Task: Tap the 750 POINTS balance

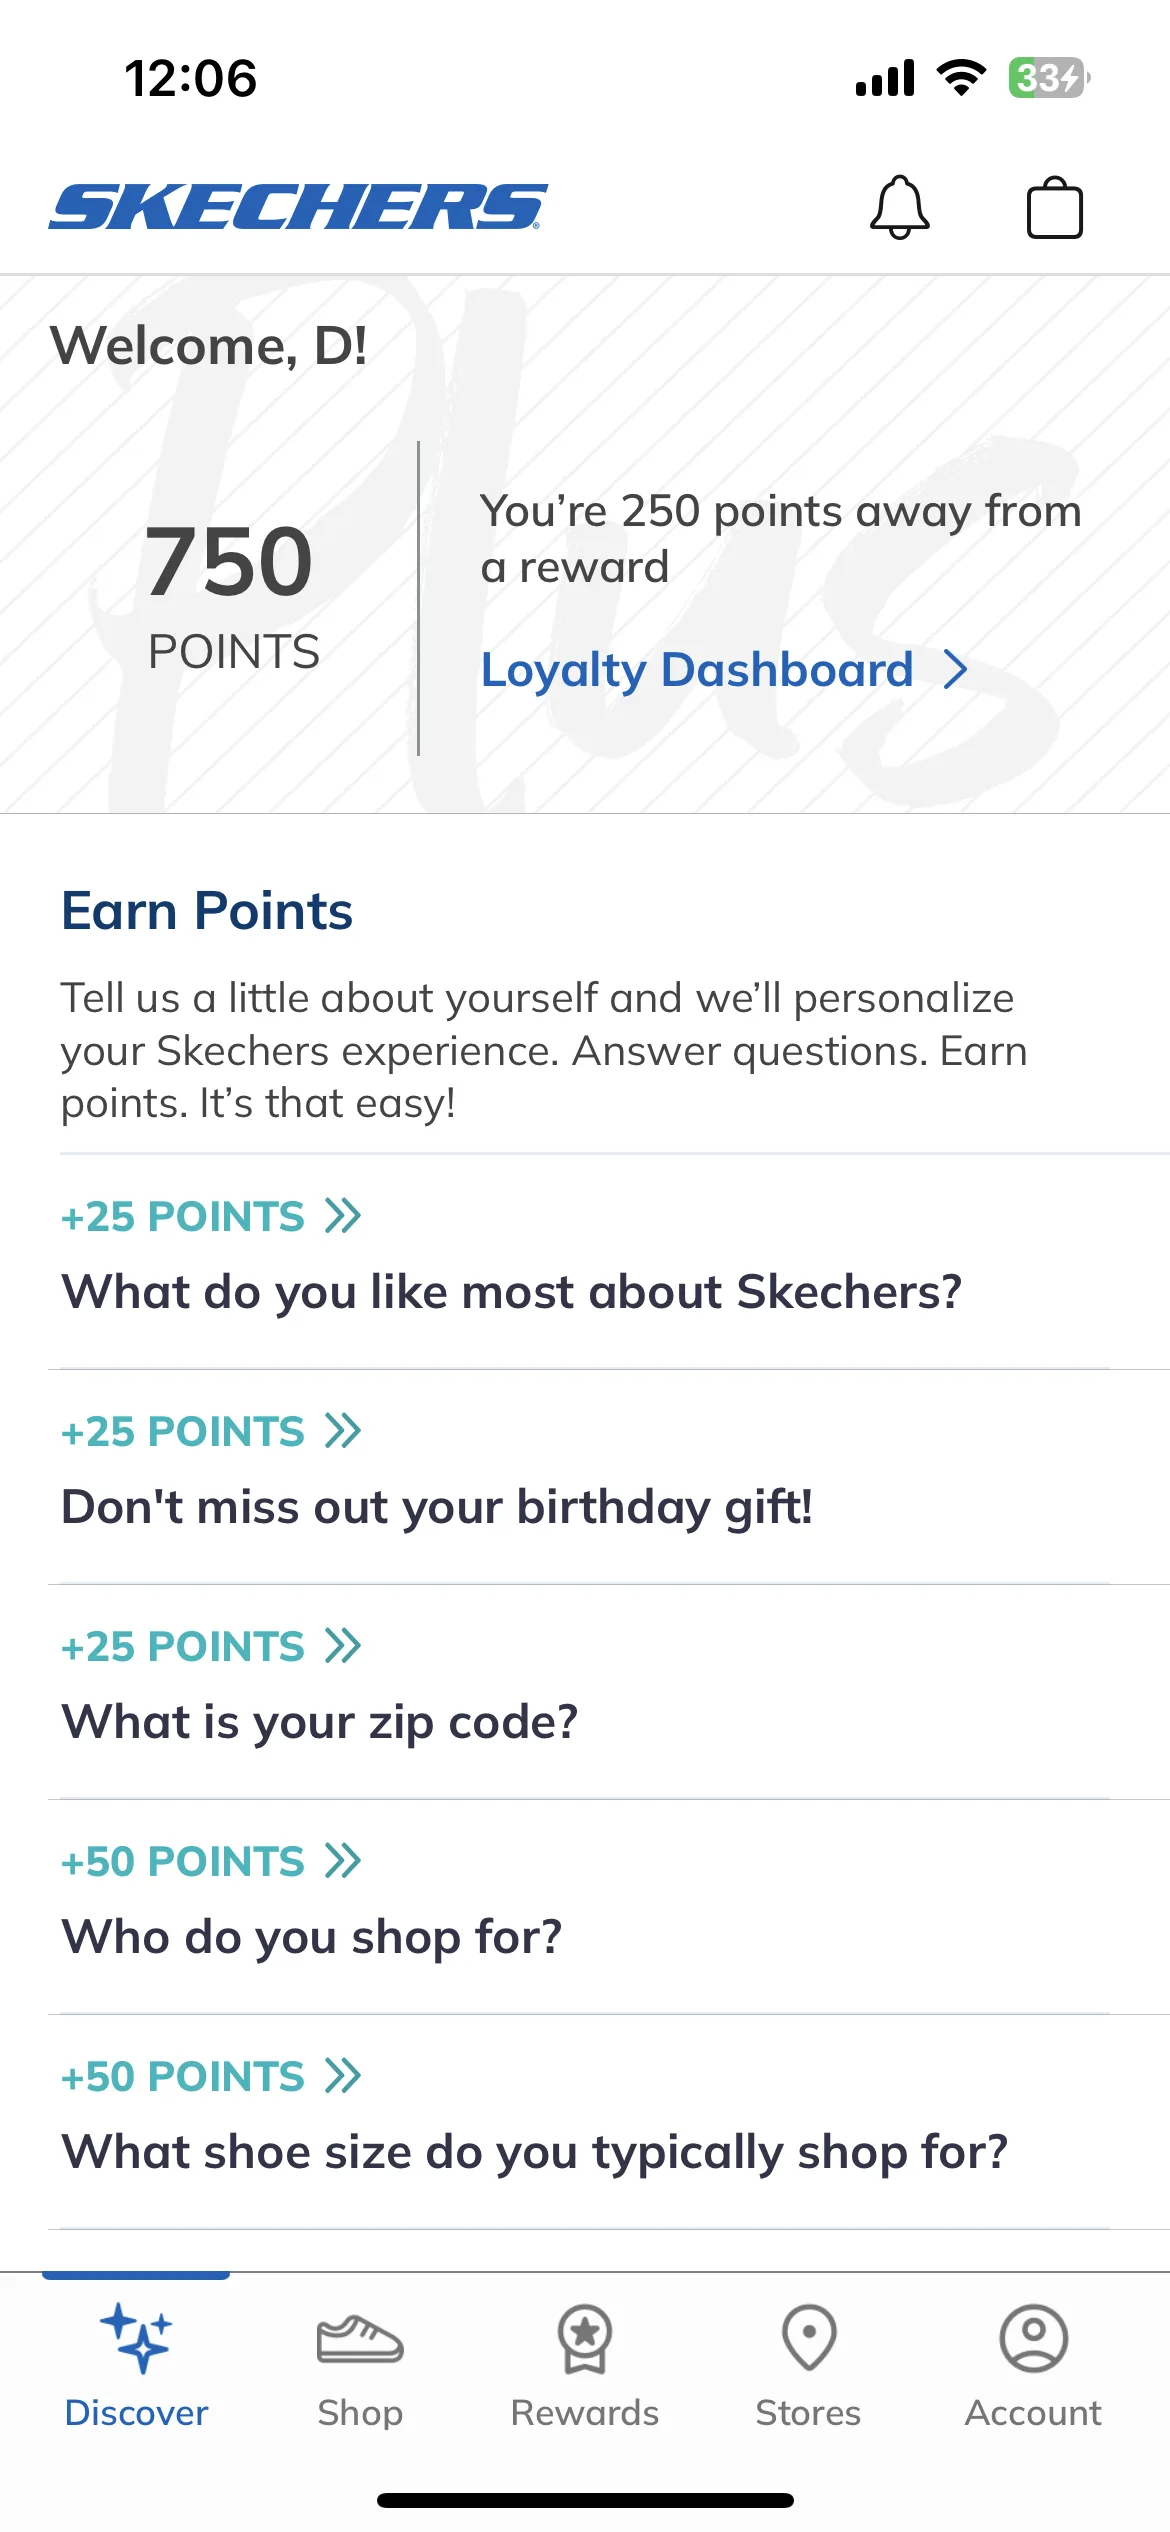Action: (x=231, y=596)
